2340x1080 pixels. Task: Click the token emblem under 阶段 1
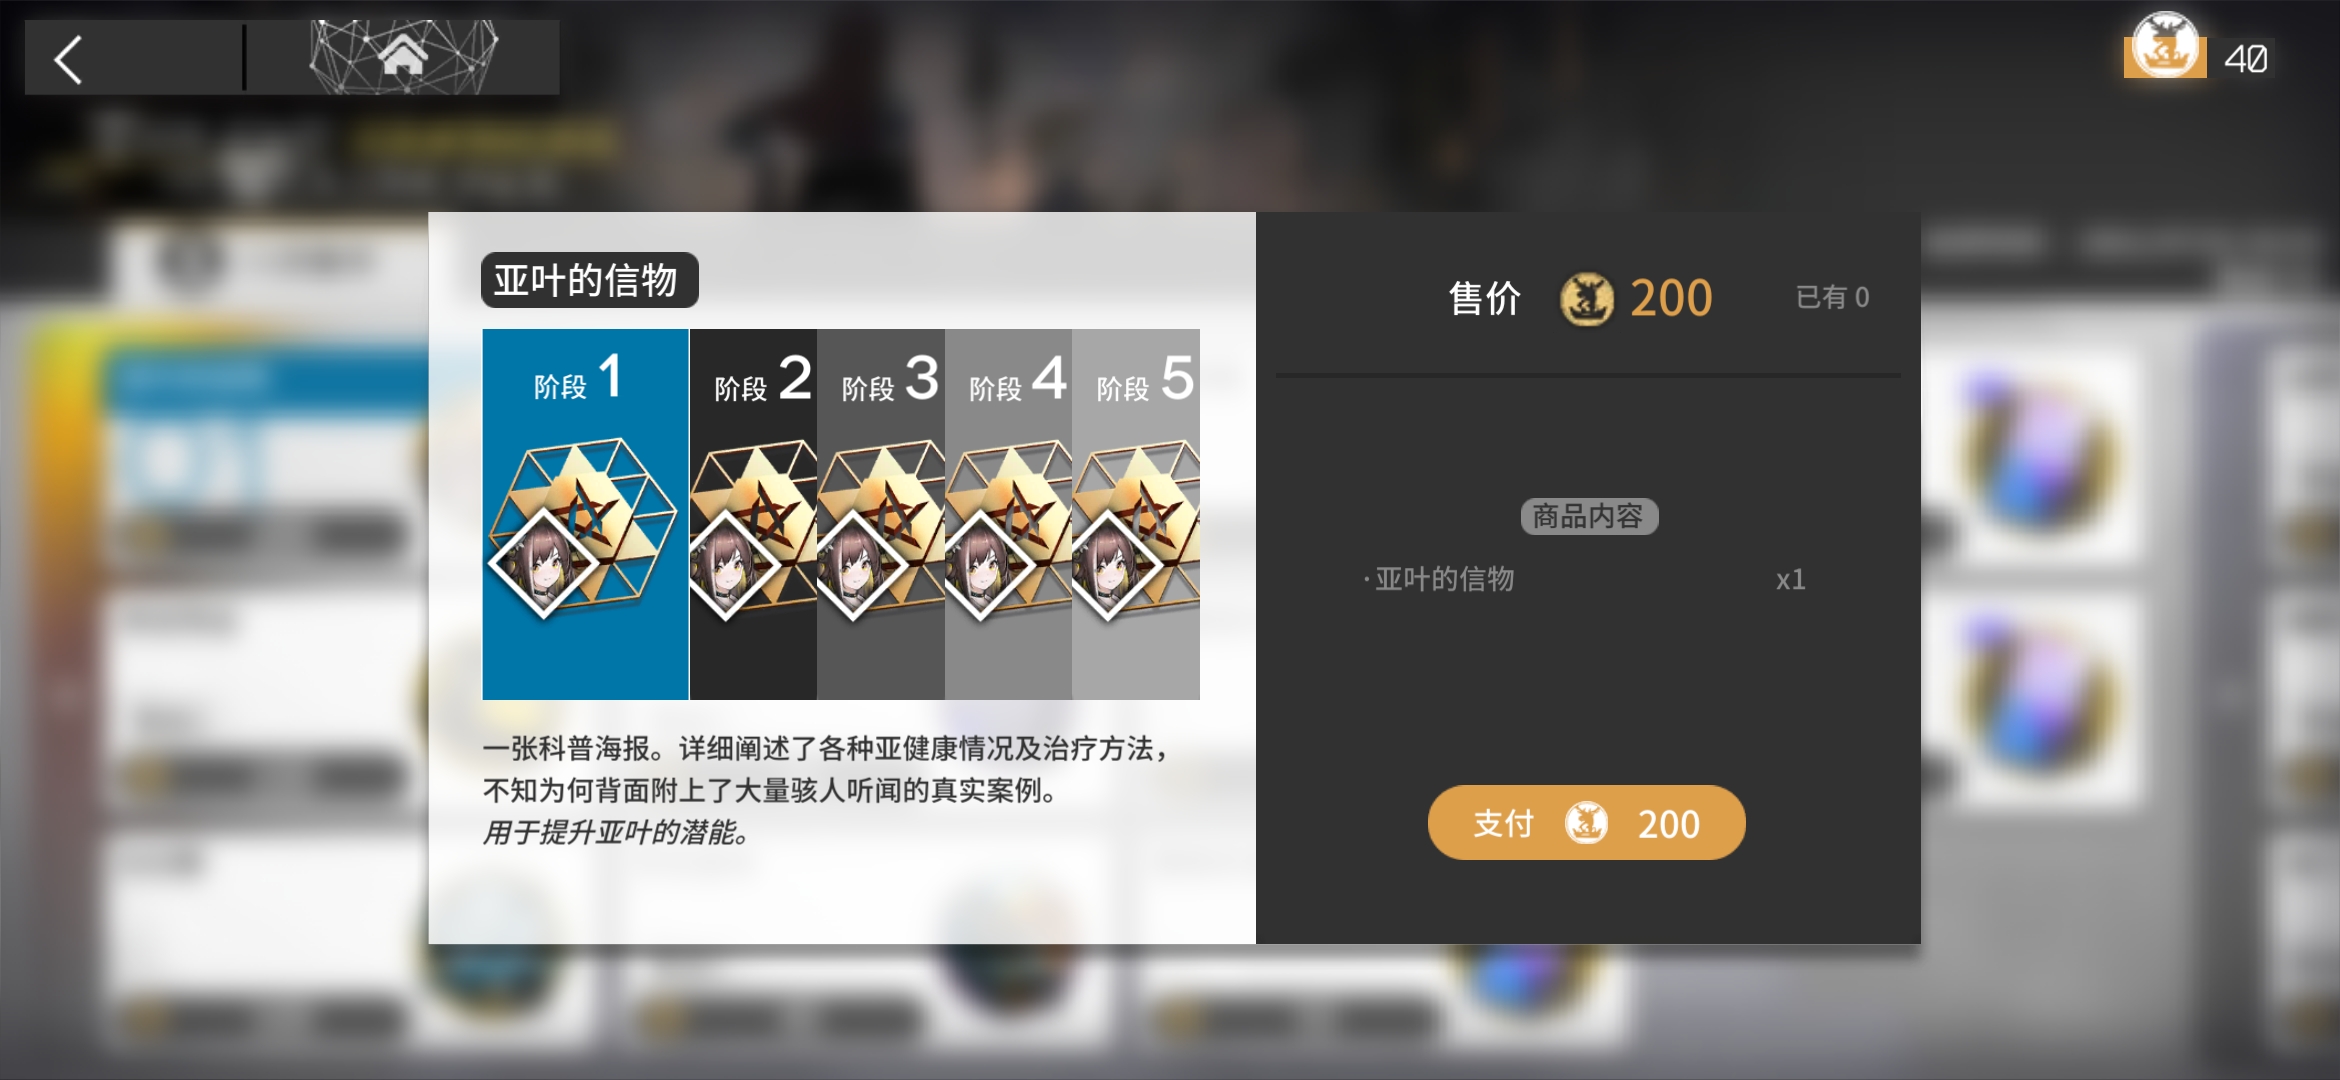pyautogui.click(x=583, y=529)
